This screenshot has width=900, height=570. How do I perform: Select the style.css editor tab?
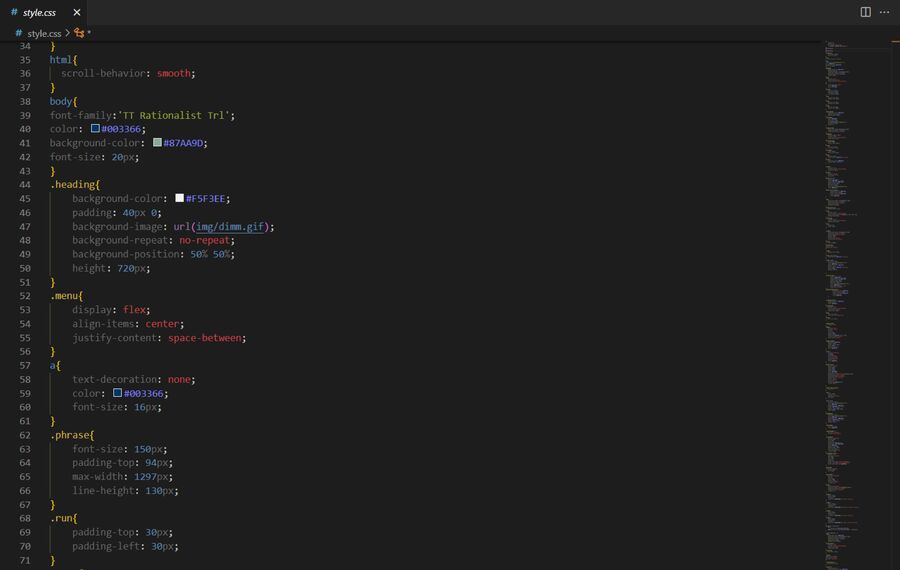(x=40, y=13)
